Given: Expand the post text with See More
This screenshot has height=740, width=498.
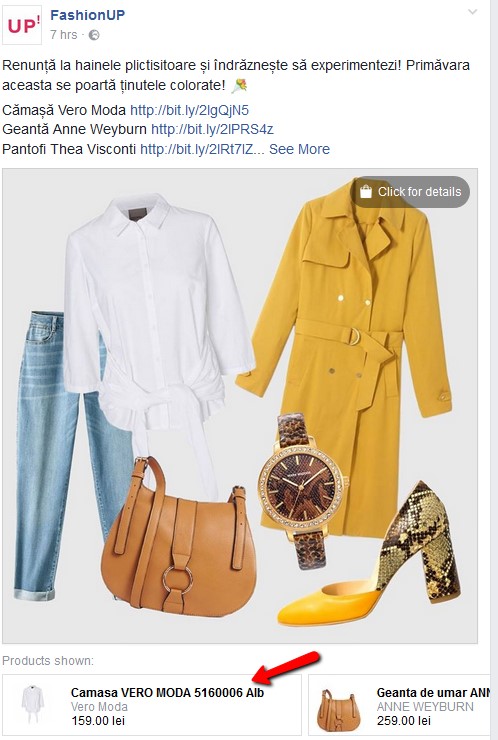Looking at the screenshot, I should (299, 149).
